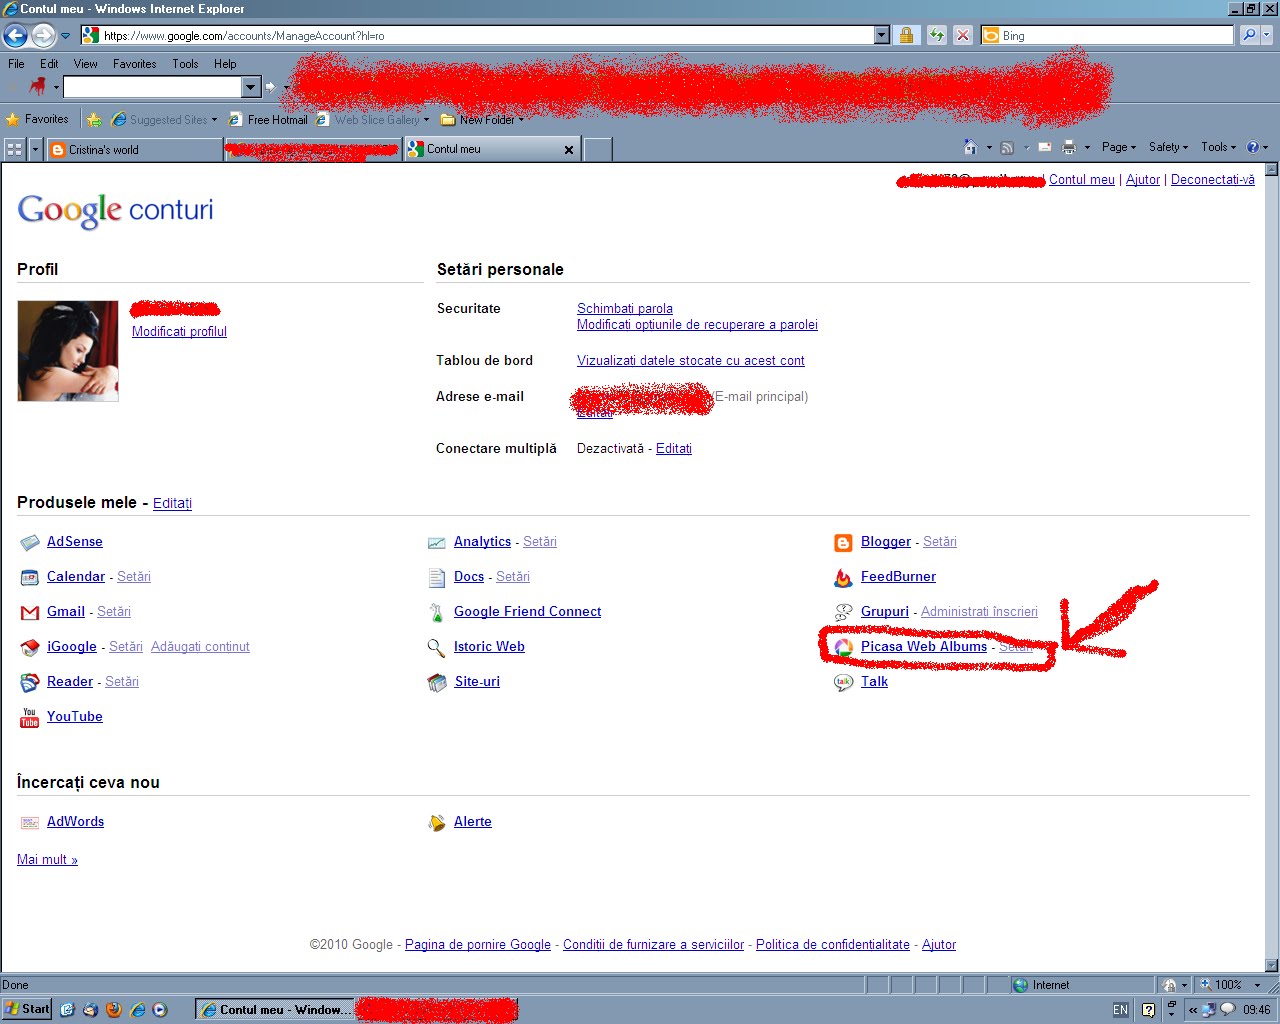Click the profile photo thumbnail
Viewport: 1280px width, 1024px height.
(x=68, y=351)
